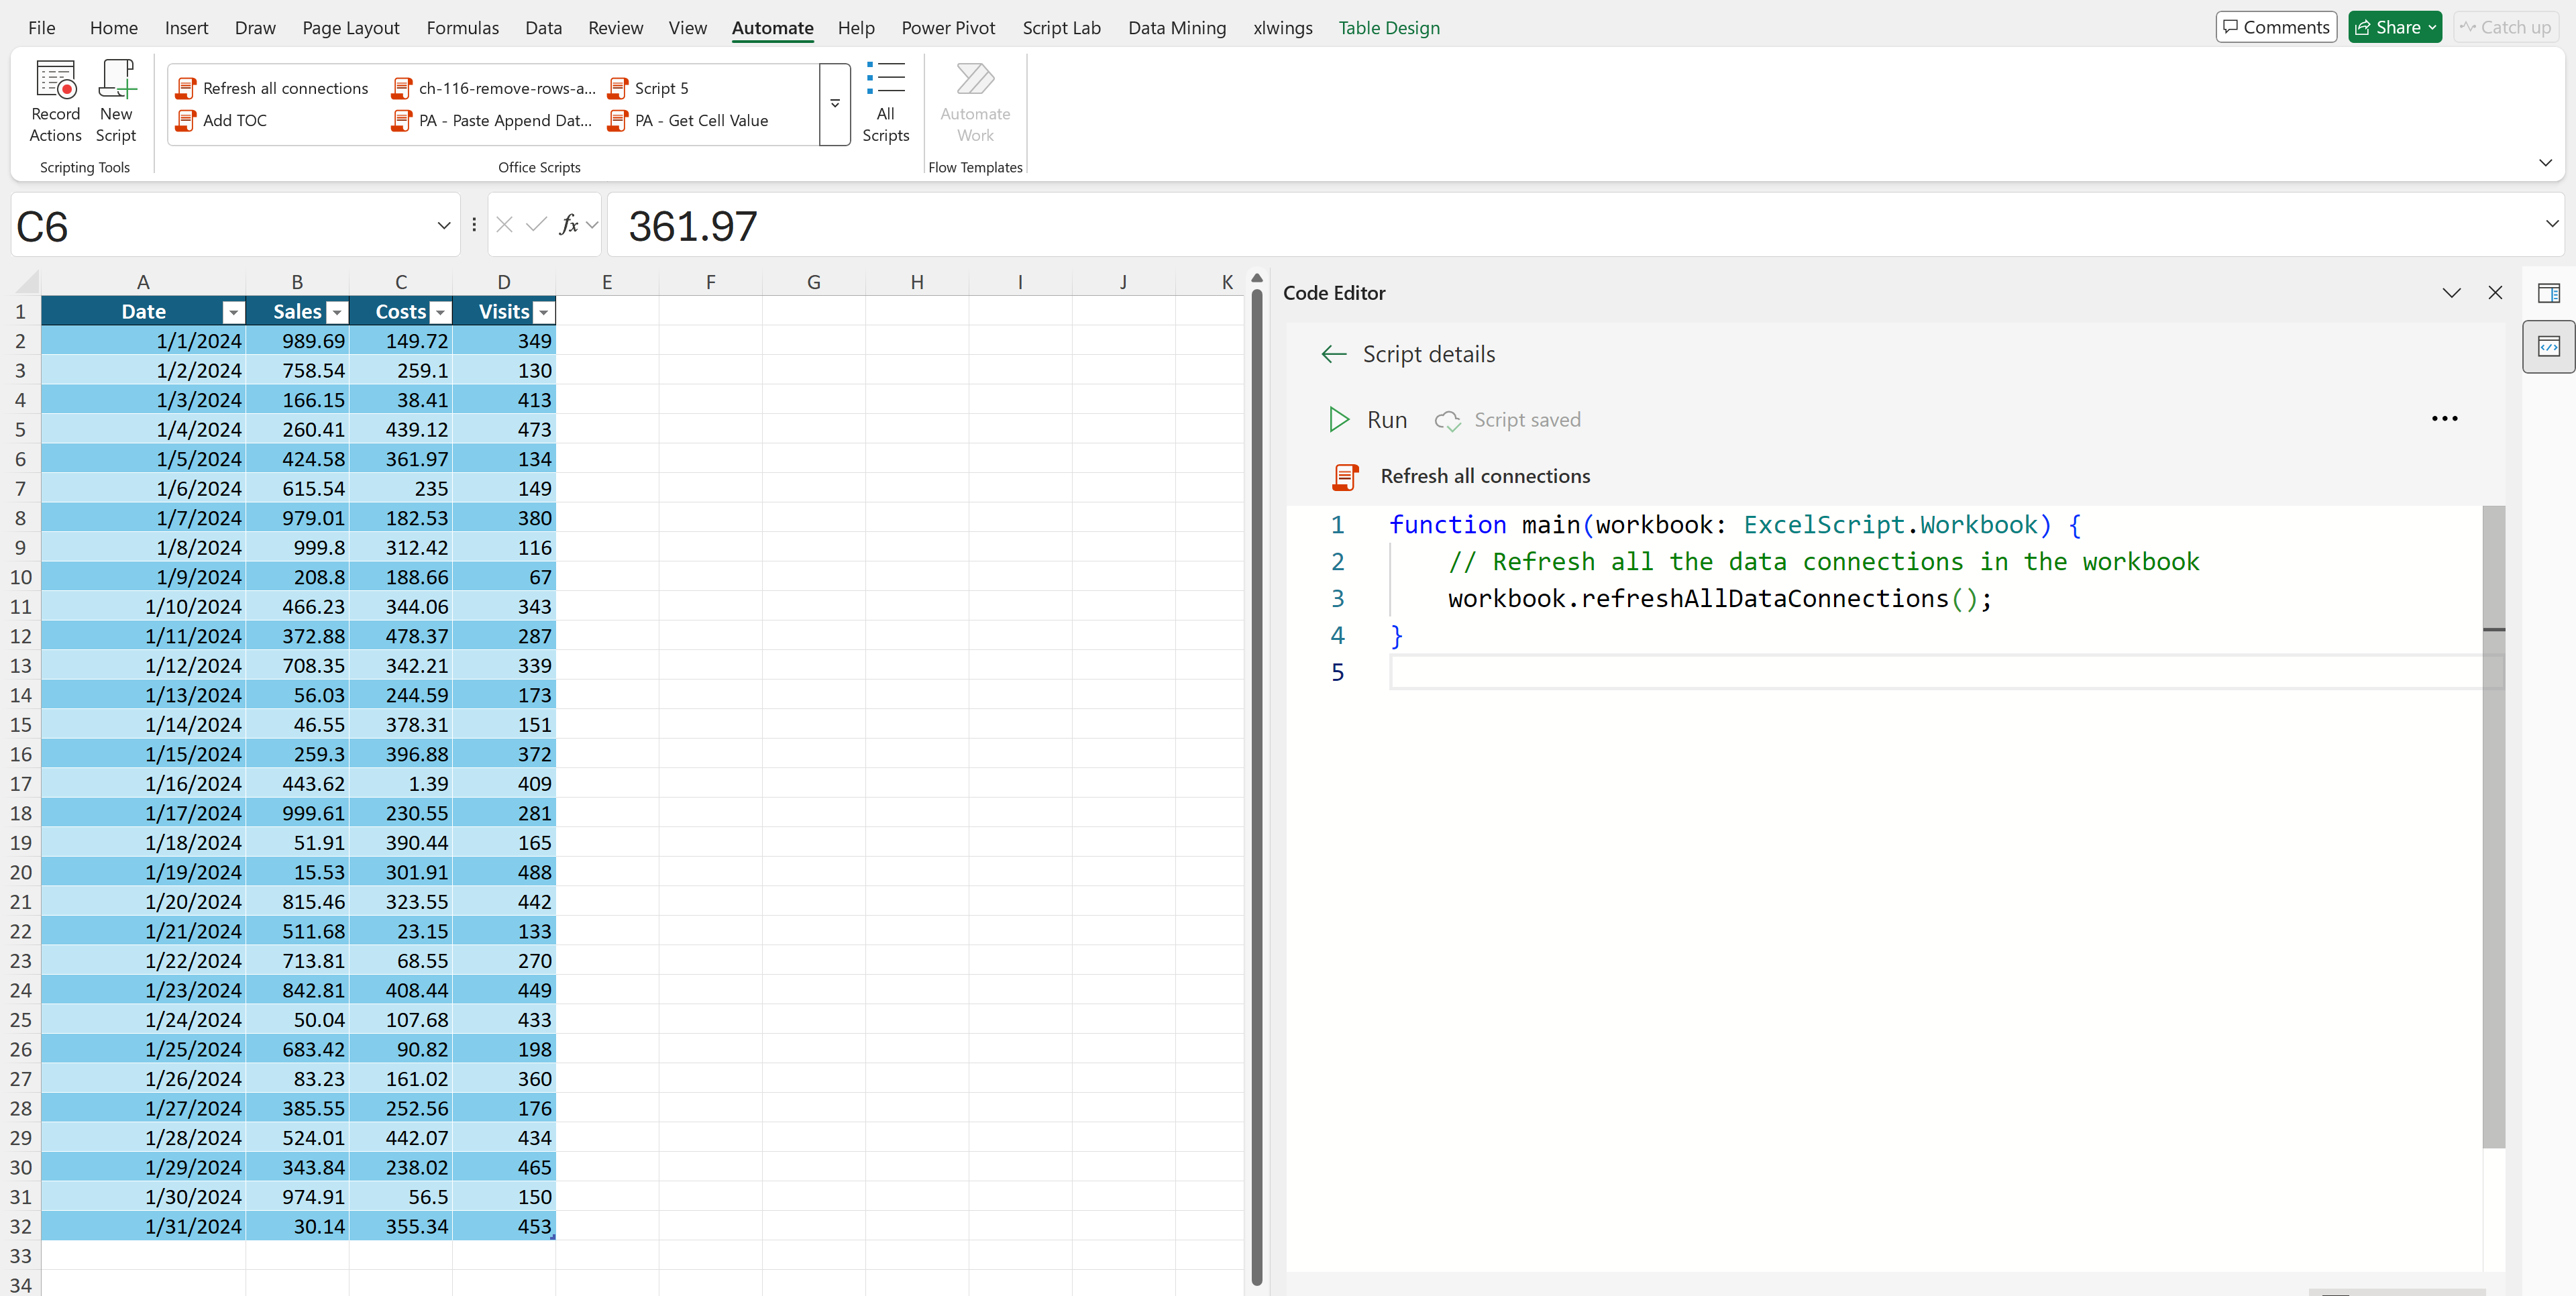The image size is (2576, 1296).
Task: Click the Record Actions icon
Action: click(x=55, y=80)
